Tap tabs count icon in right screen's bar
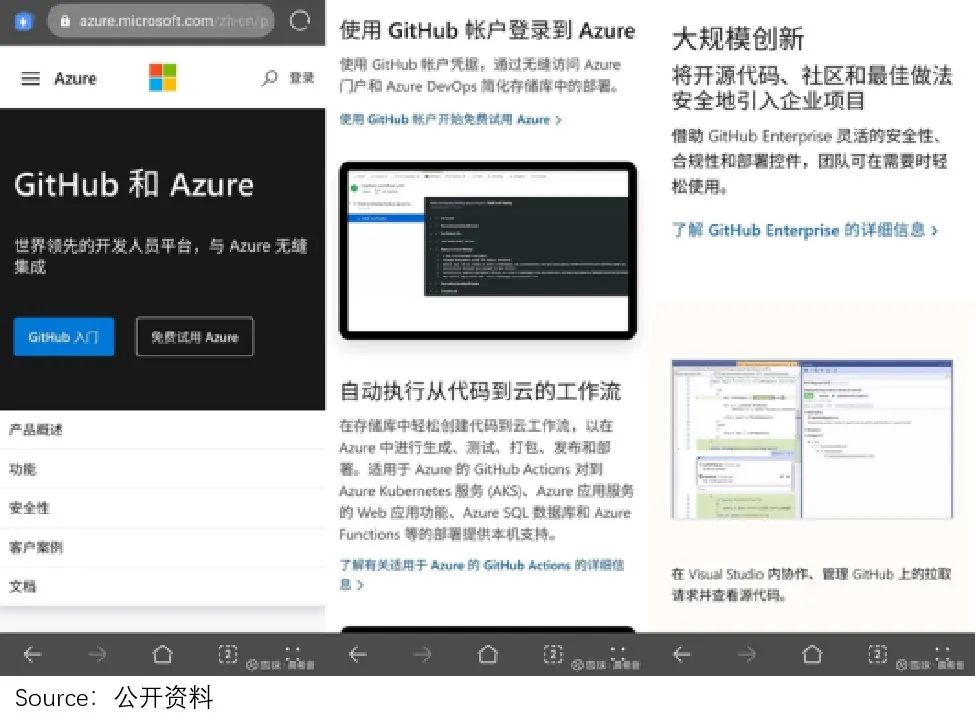 [x=878, y=654]
